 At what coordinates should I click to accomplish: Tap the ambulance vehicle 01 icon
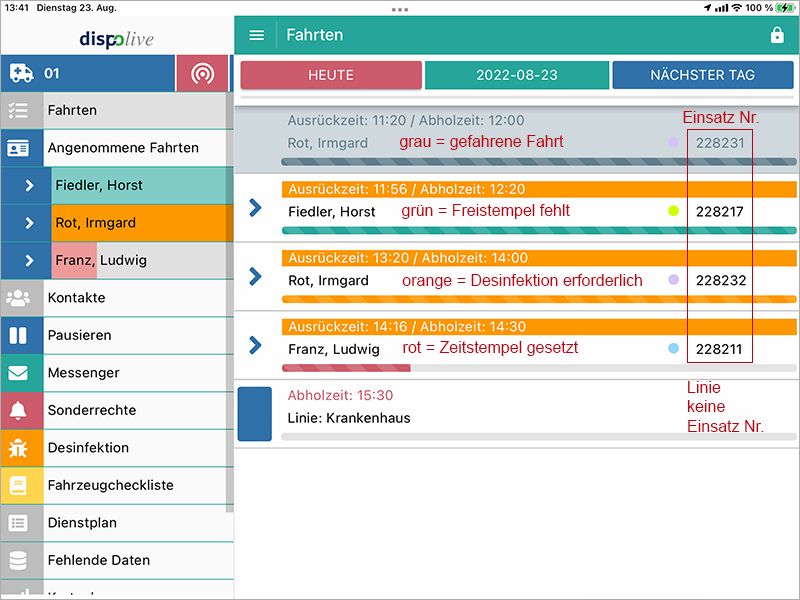(x=21, y=73)
